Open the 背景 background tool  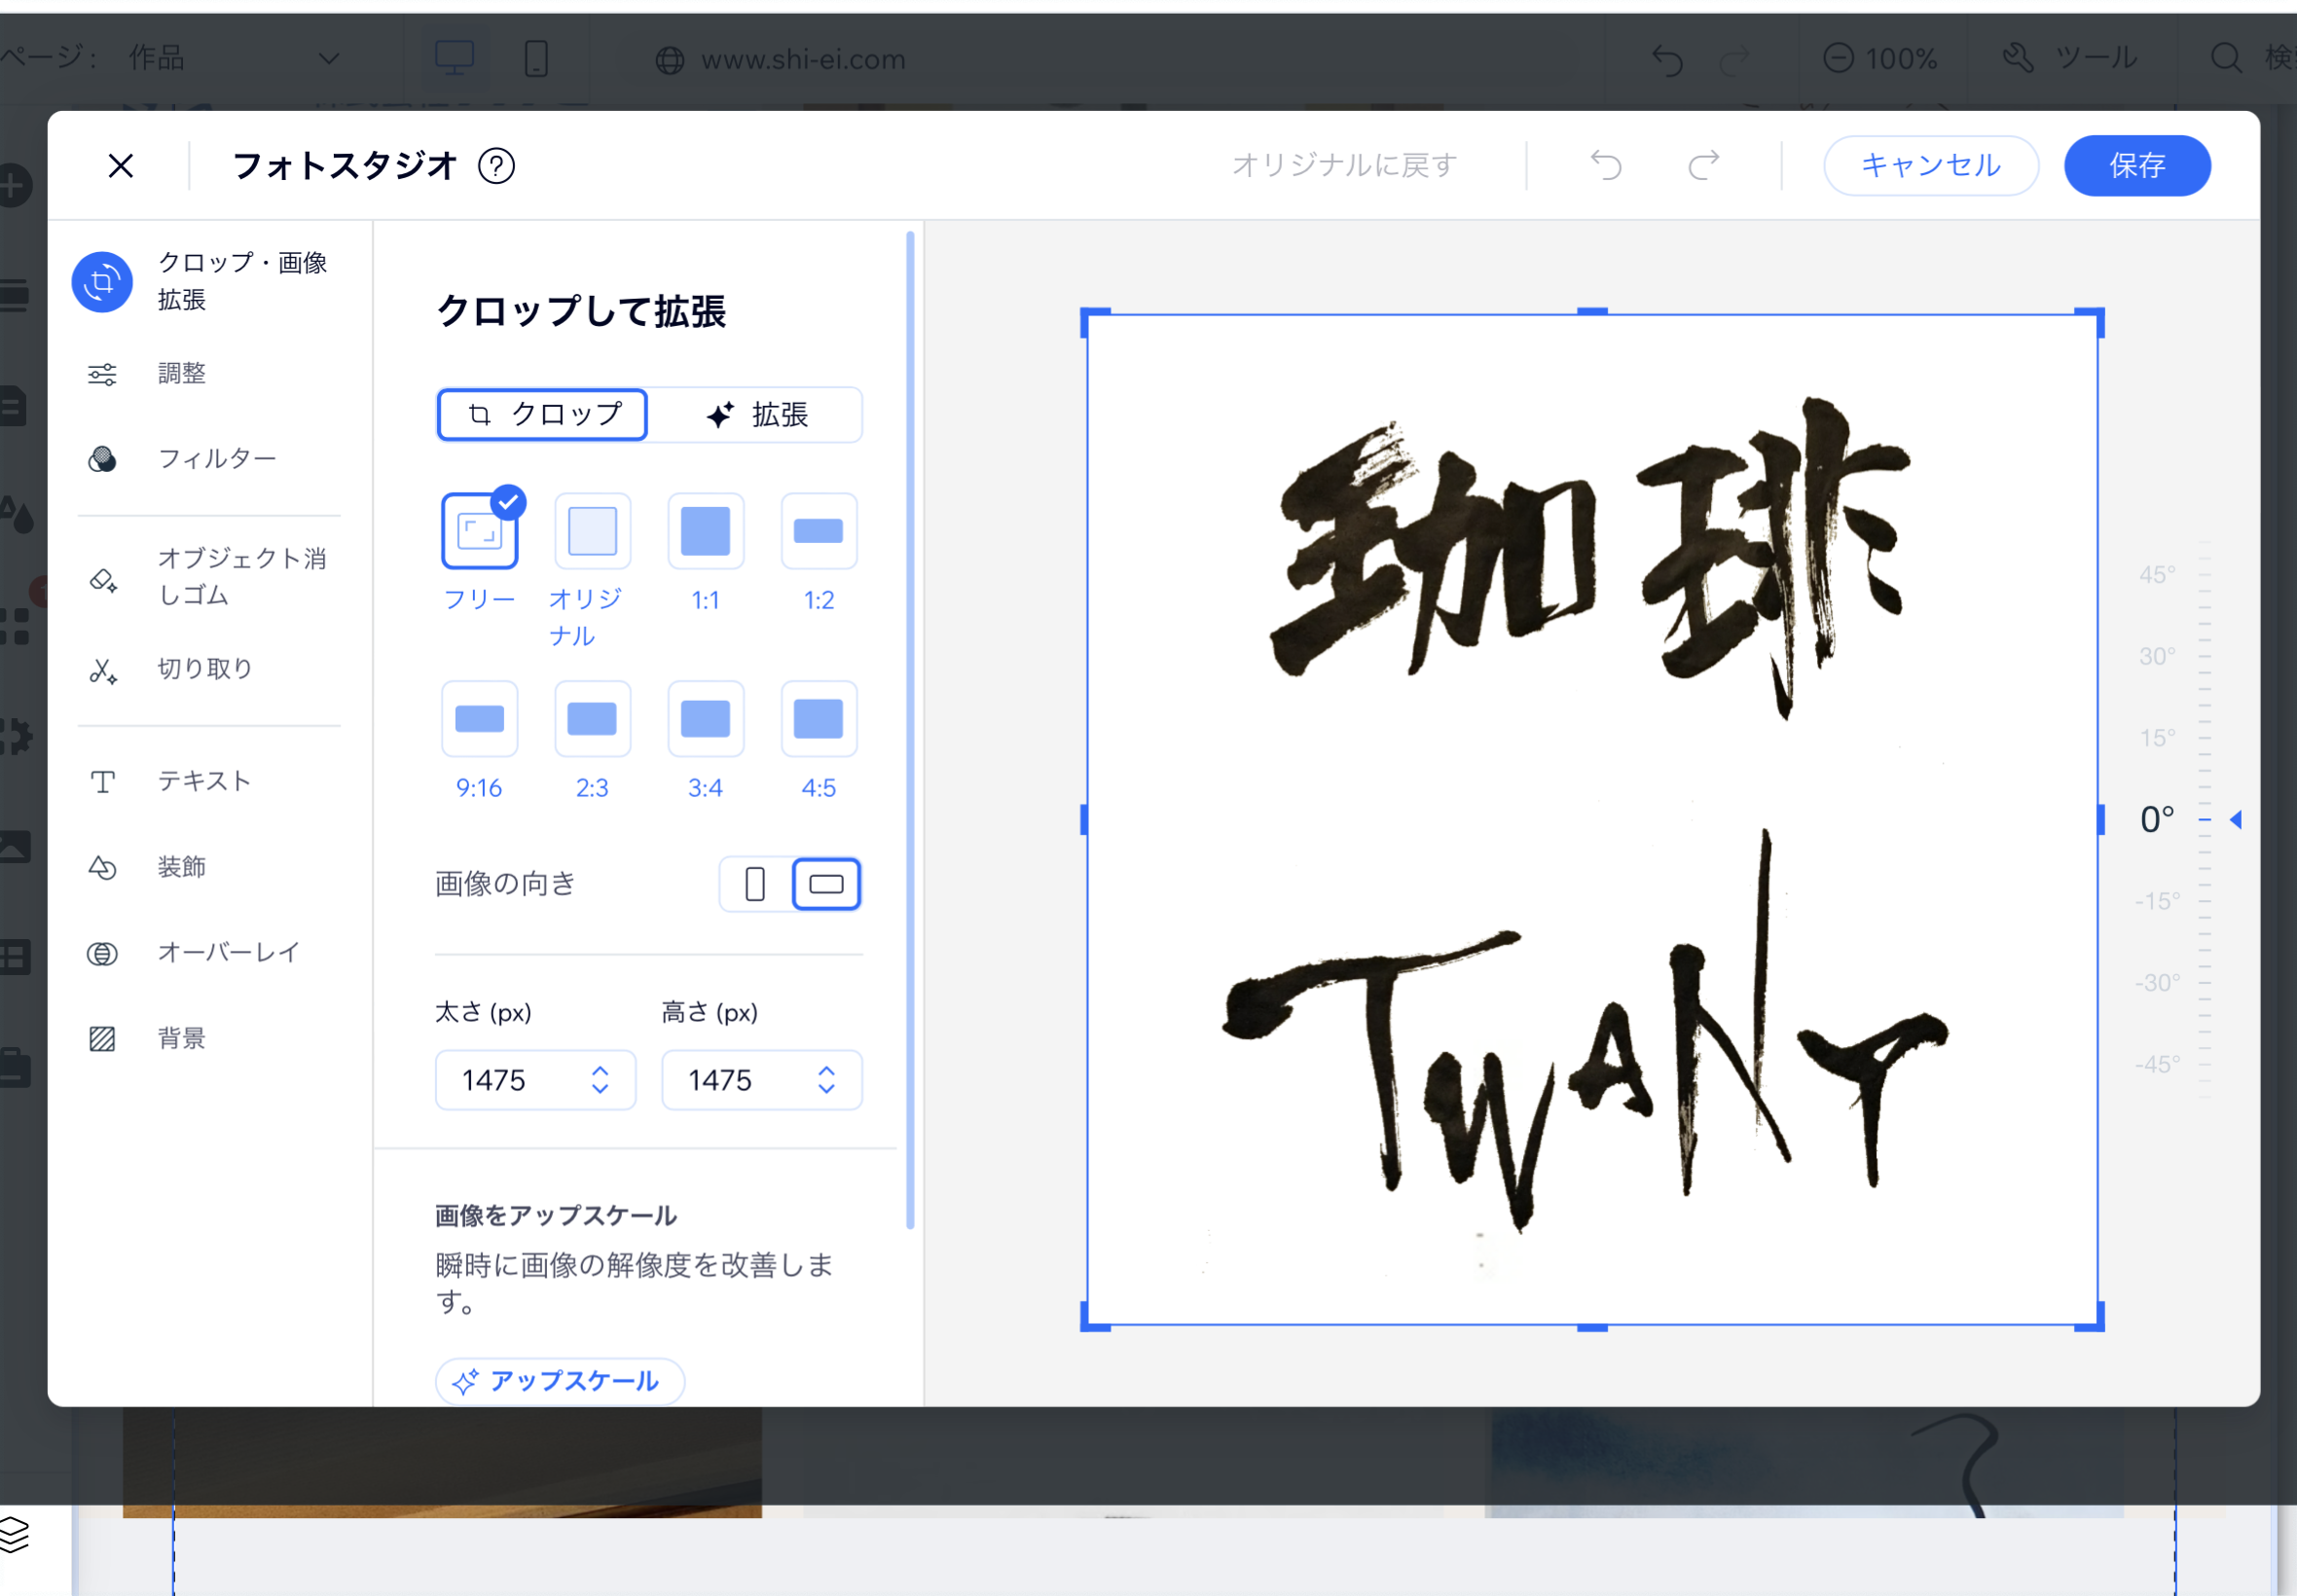tap(181, 1038)
